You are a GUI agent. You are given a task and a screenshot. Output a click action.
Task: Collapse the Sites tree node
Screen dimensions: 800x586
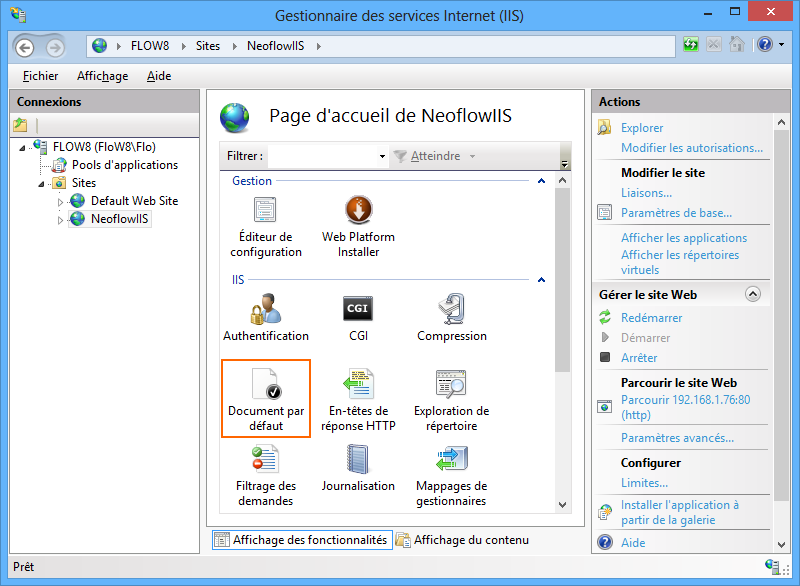41,184
